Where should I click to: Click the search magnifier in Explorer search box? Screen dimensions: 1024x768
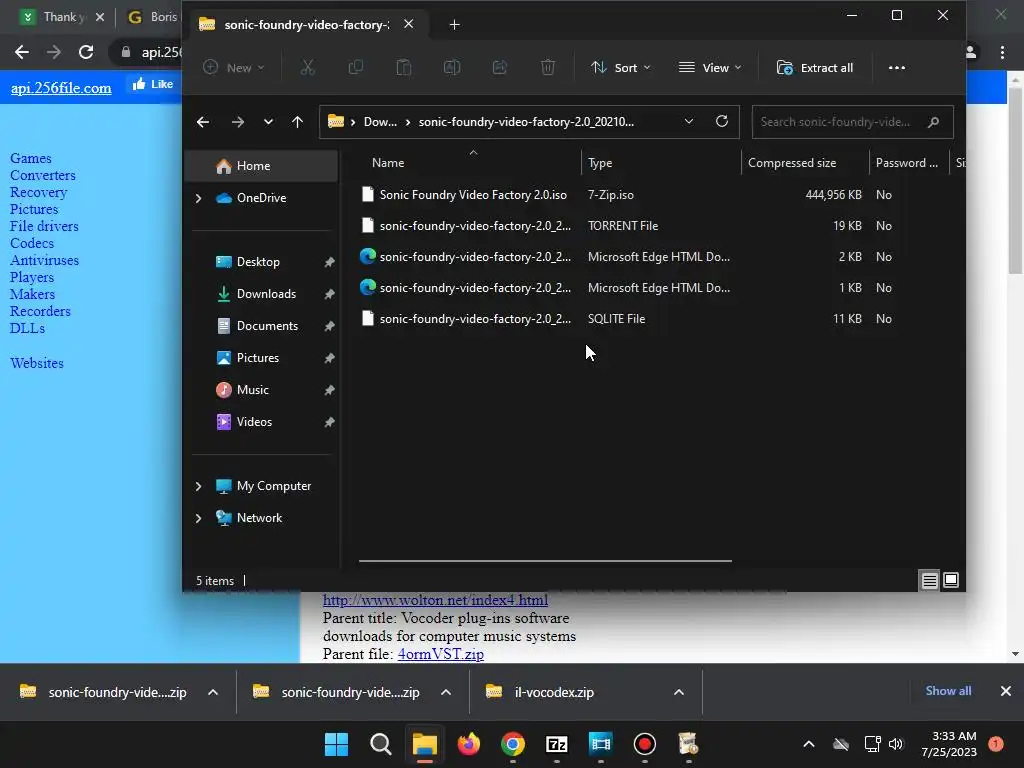[933, 122]
